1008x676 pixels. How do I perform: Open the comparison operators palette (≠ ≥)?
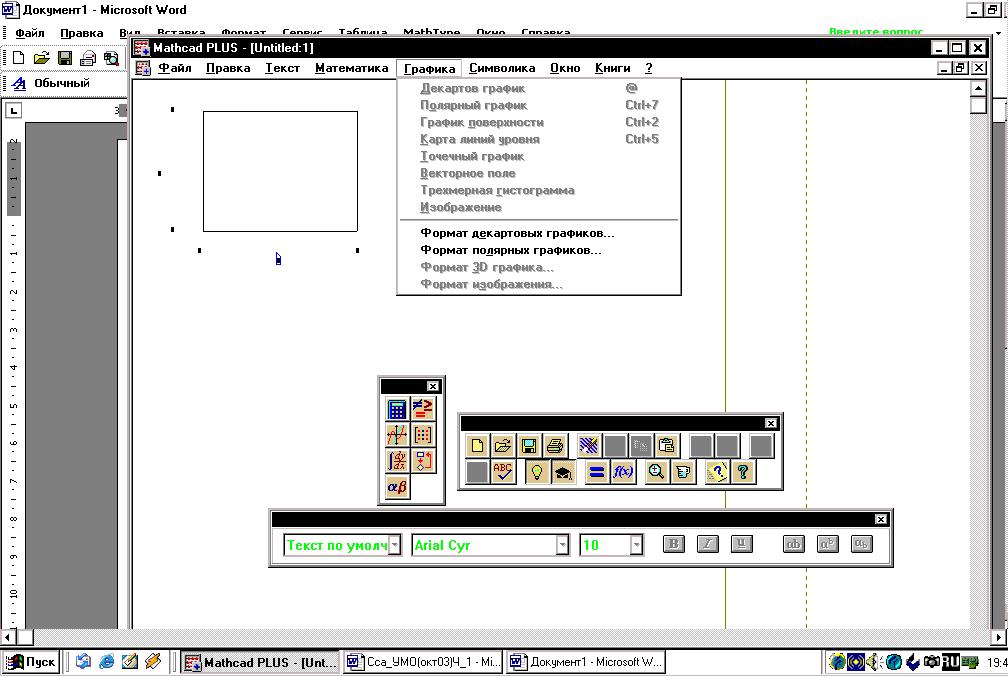coord(423,409)
